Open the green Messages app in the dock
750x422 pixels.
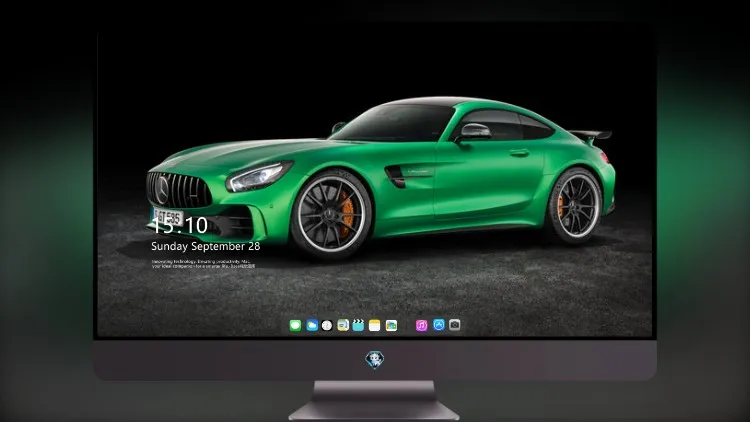point(295,325)
